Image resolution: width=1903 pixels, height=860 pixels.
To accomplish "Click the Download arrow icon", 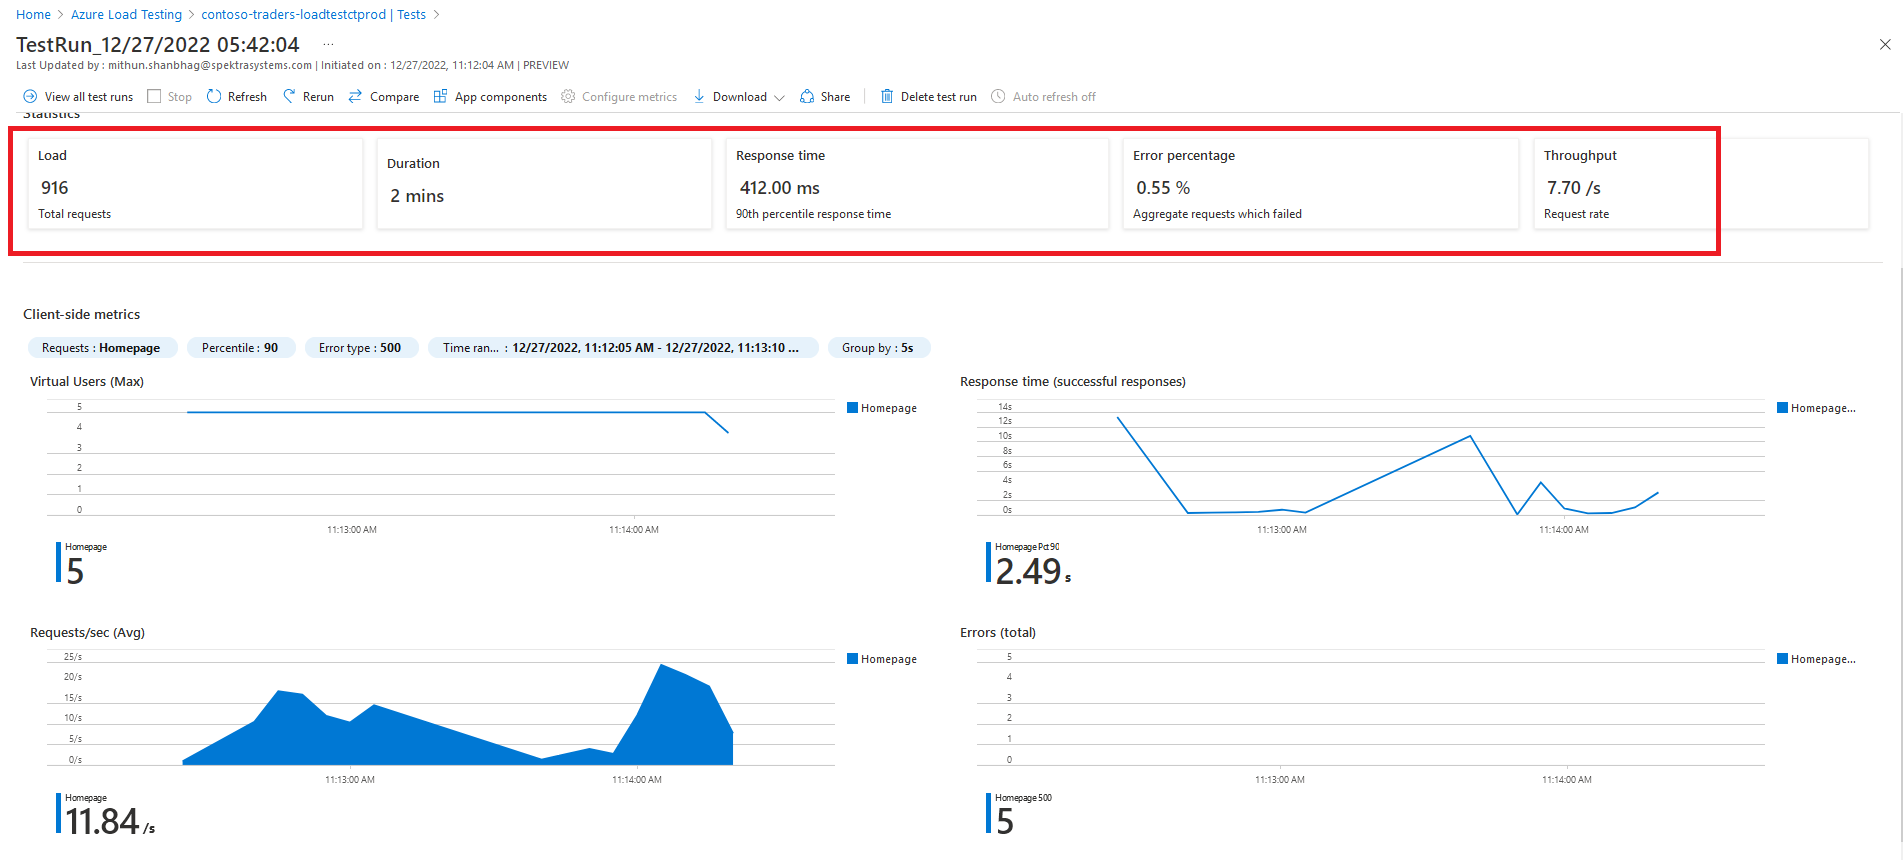I will pos(699,97).
